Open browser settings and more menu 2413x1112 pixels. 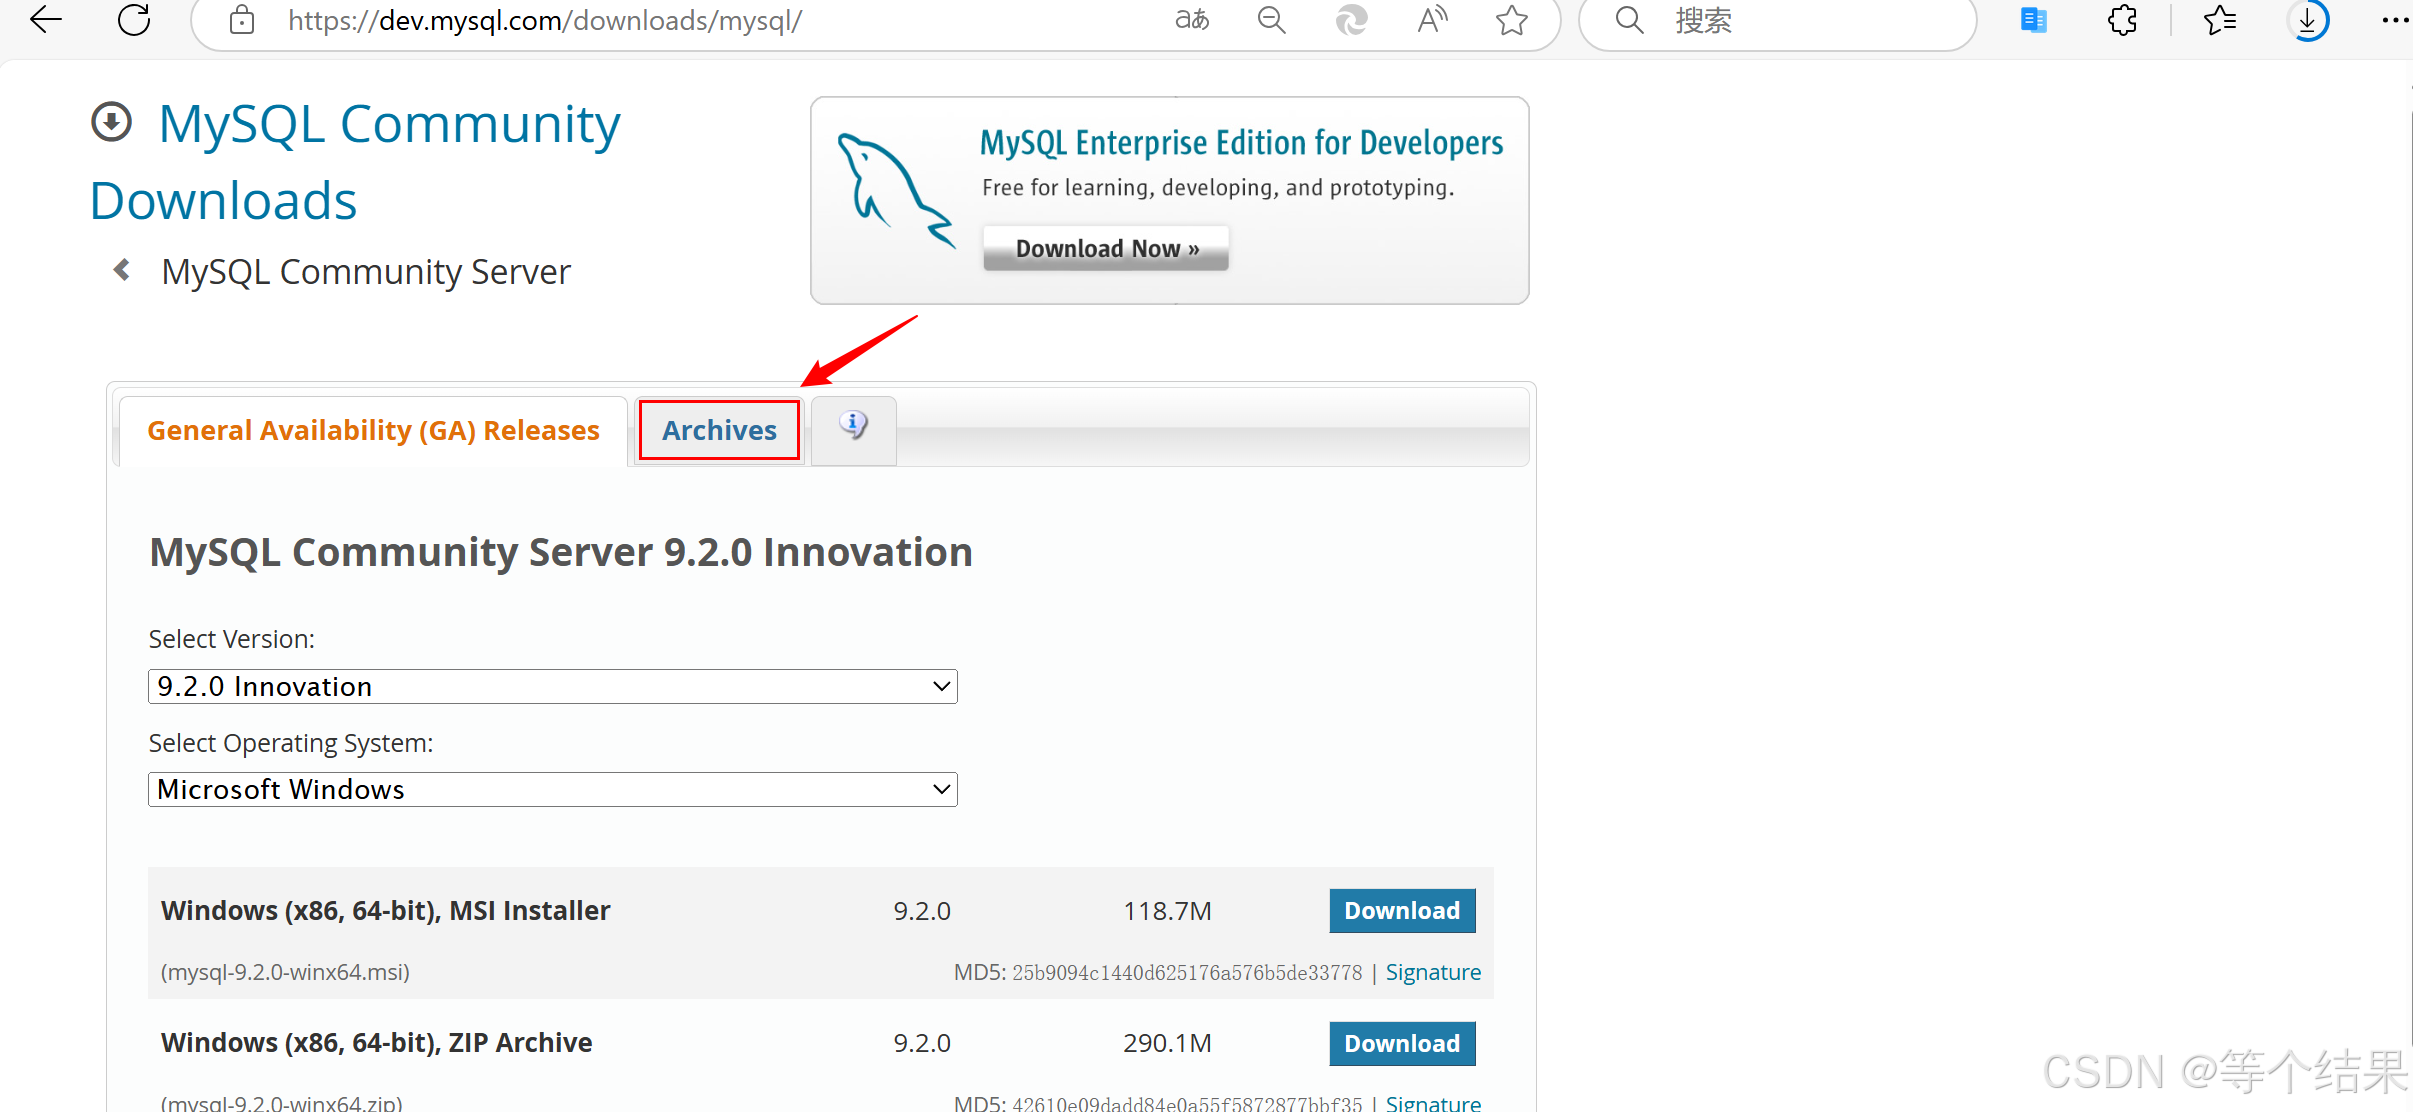(x=2395, y=20)
